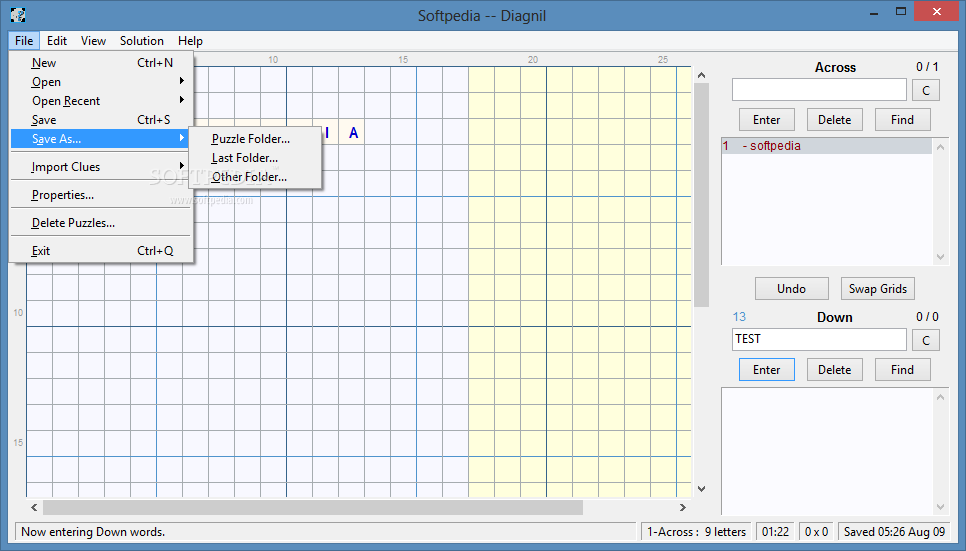Maximize the Diagnil window
Viewport: 966px width, 551px height.
[901, 12]
